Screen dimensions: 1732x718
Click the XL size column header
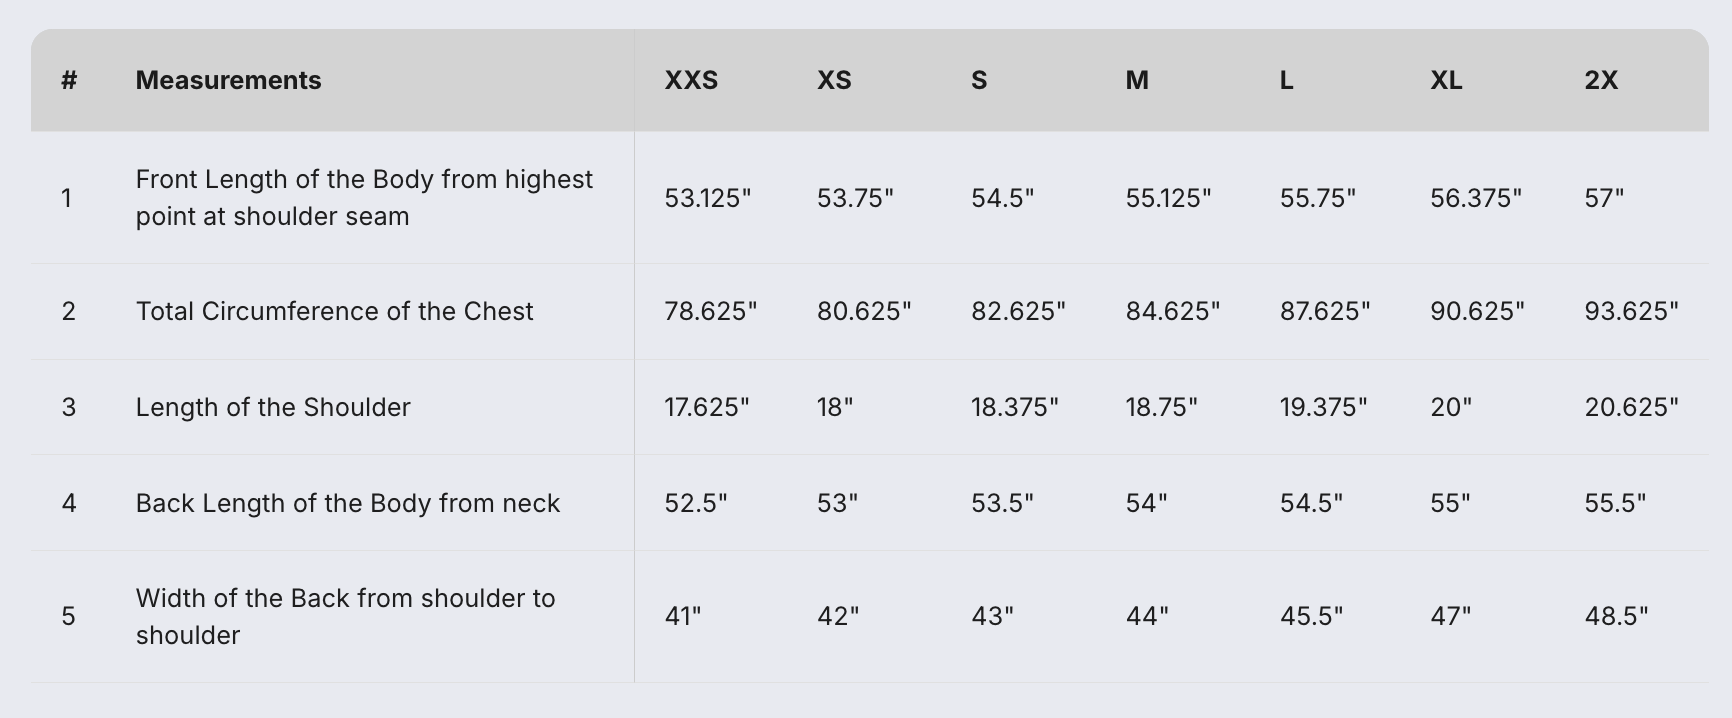1446,80
